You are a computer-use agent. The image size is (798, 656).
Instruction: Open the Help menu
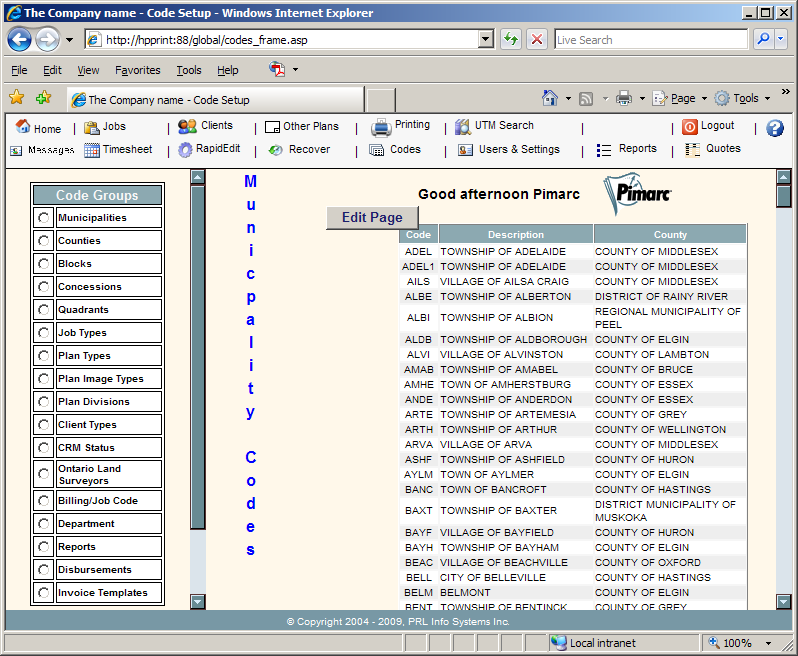click(x=227, y=70)
